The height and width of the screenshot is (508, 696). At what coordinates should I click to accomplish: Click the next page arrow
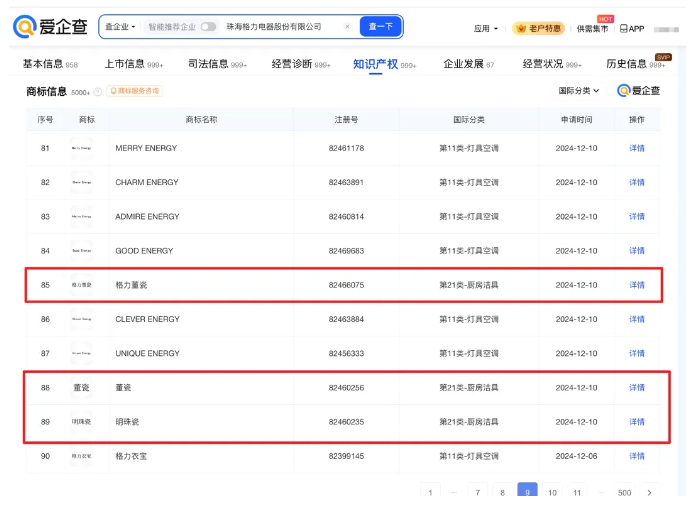click(x=649, y=492)
